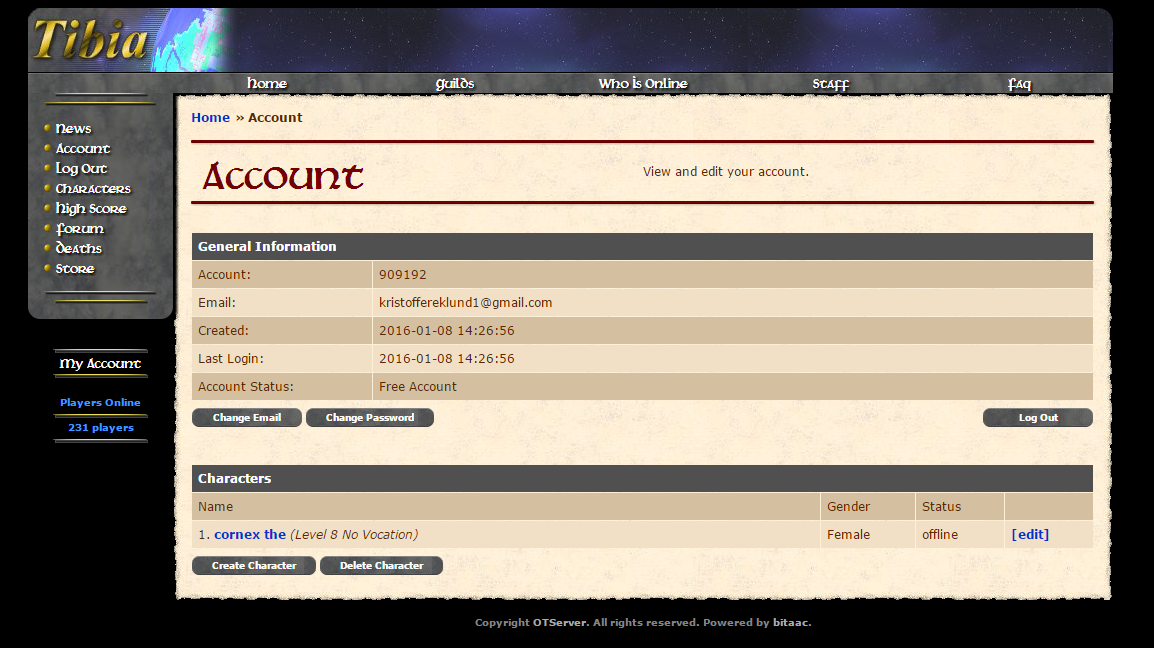Click the Change Password button

(369, 418)
